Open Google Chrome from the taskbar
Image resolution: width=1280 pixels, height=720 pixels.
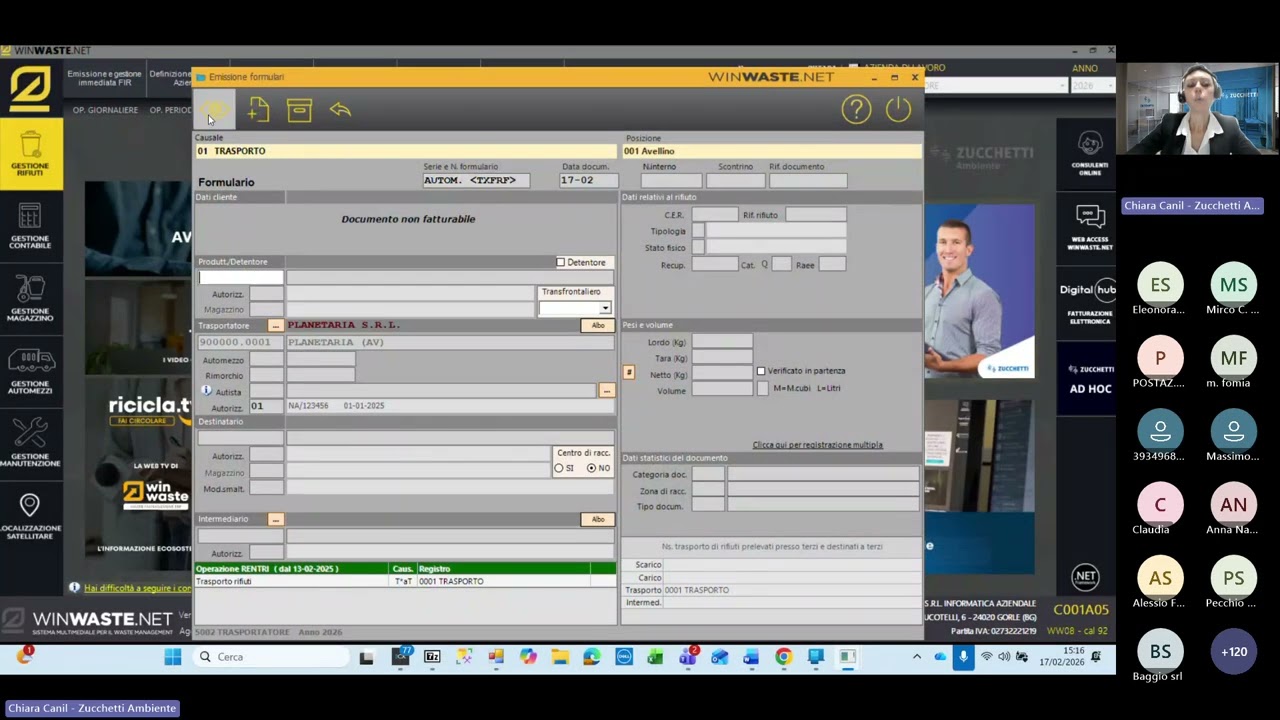pyautogui.click(x=783, y=657)
